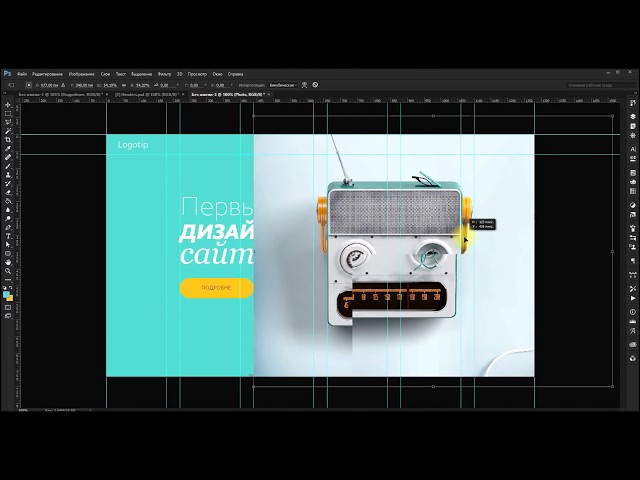Screen dimensions: 640x480
Task: Select the Brush tool
Action: [x=8, y=166]
